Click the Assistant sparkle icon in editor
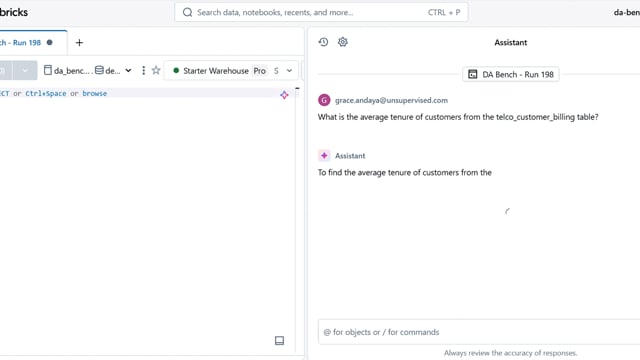640x360 pixels. tap(284, 95)
